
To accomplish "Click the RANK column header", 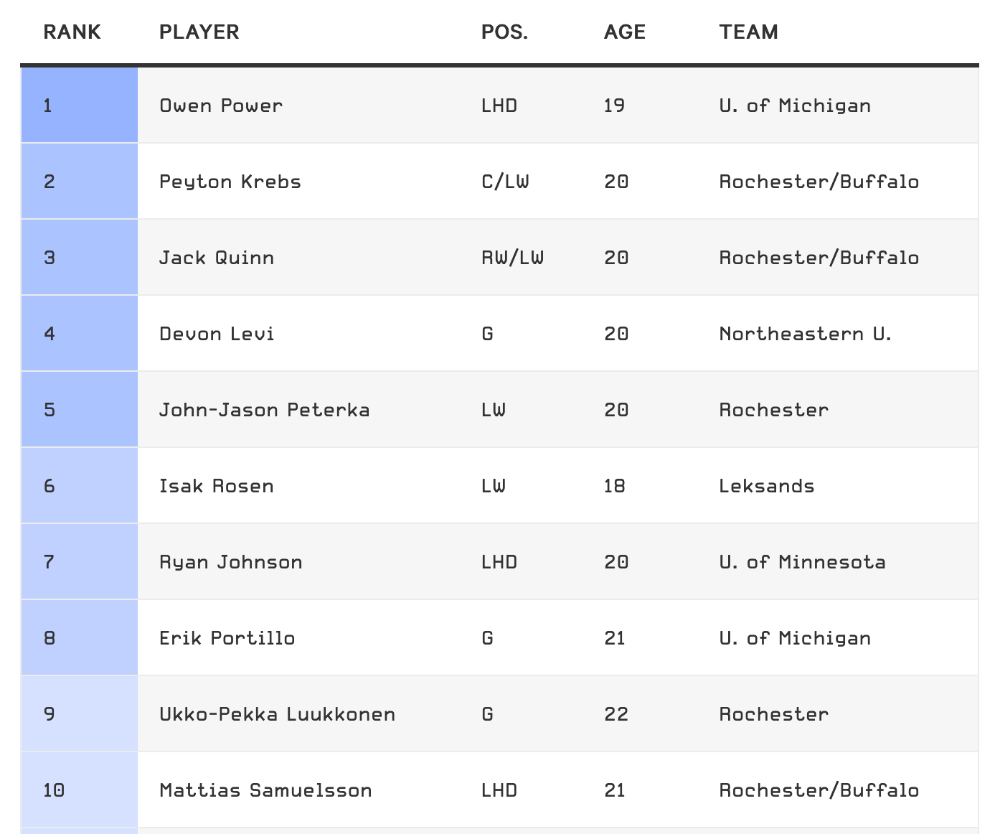I will pyautogui.click(x=71, y=32).
